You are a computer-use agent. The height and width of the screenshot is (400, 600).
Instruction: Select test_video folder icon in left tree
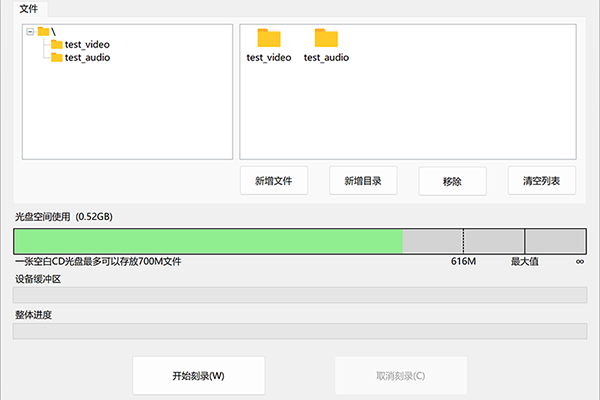[56, 44]
